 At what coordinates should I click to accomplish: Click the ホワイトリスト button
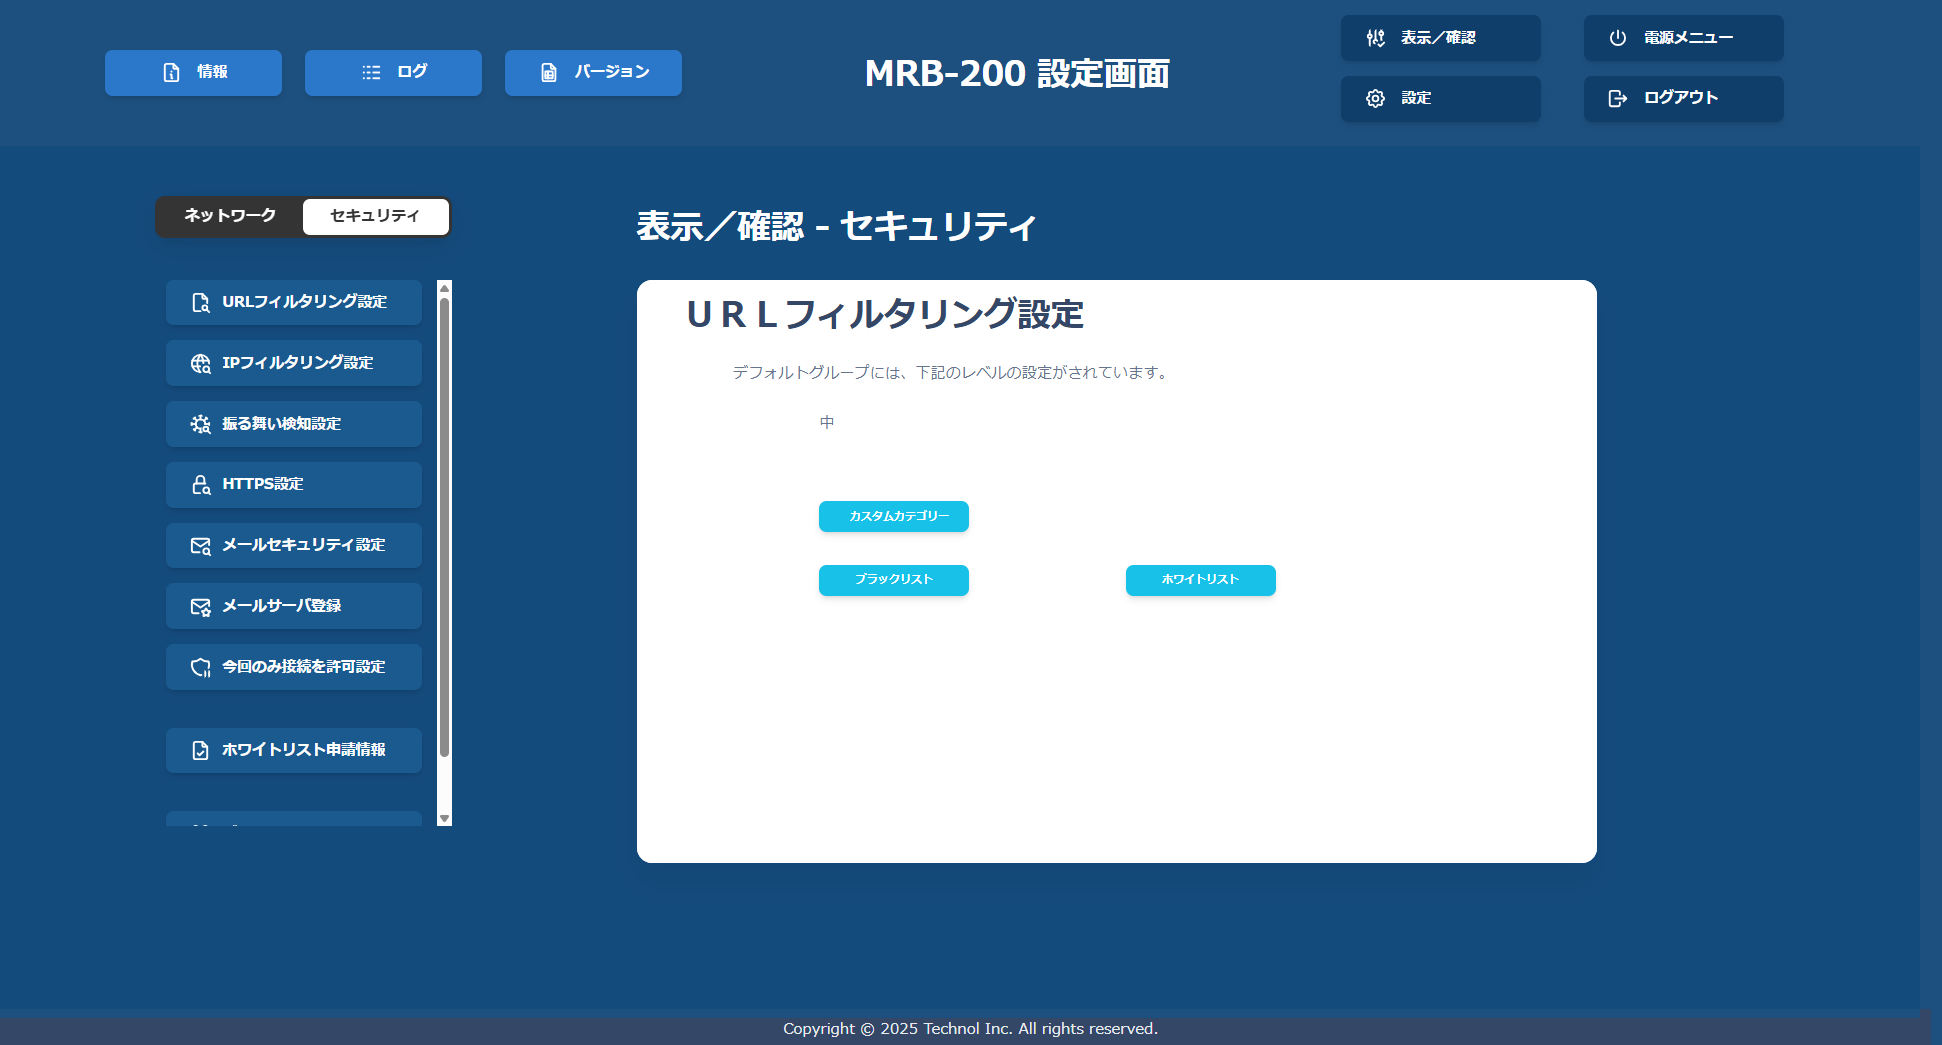point(1200,580)
